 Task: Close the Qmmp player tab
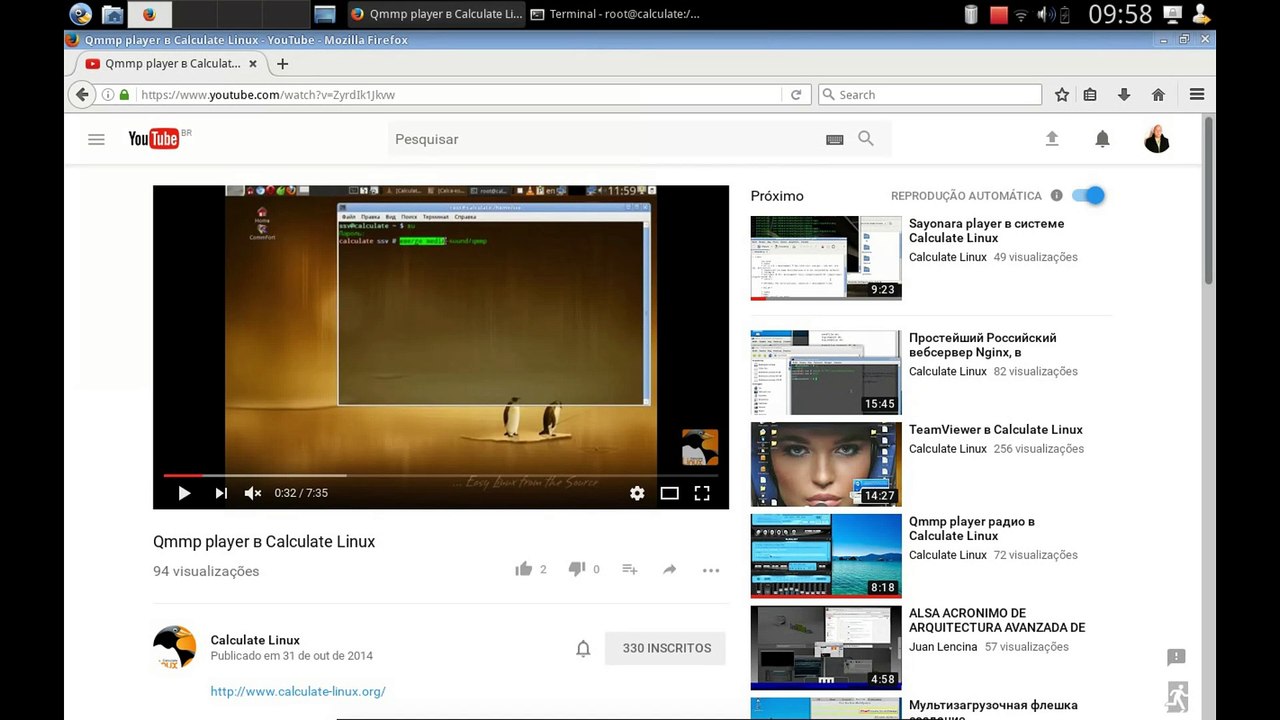[253, 64]
